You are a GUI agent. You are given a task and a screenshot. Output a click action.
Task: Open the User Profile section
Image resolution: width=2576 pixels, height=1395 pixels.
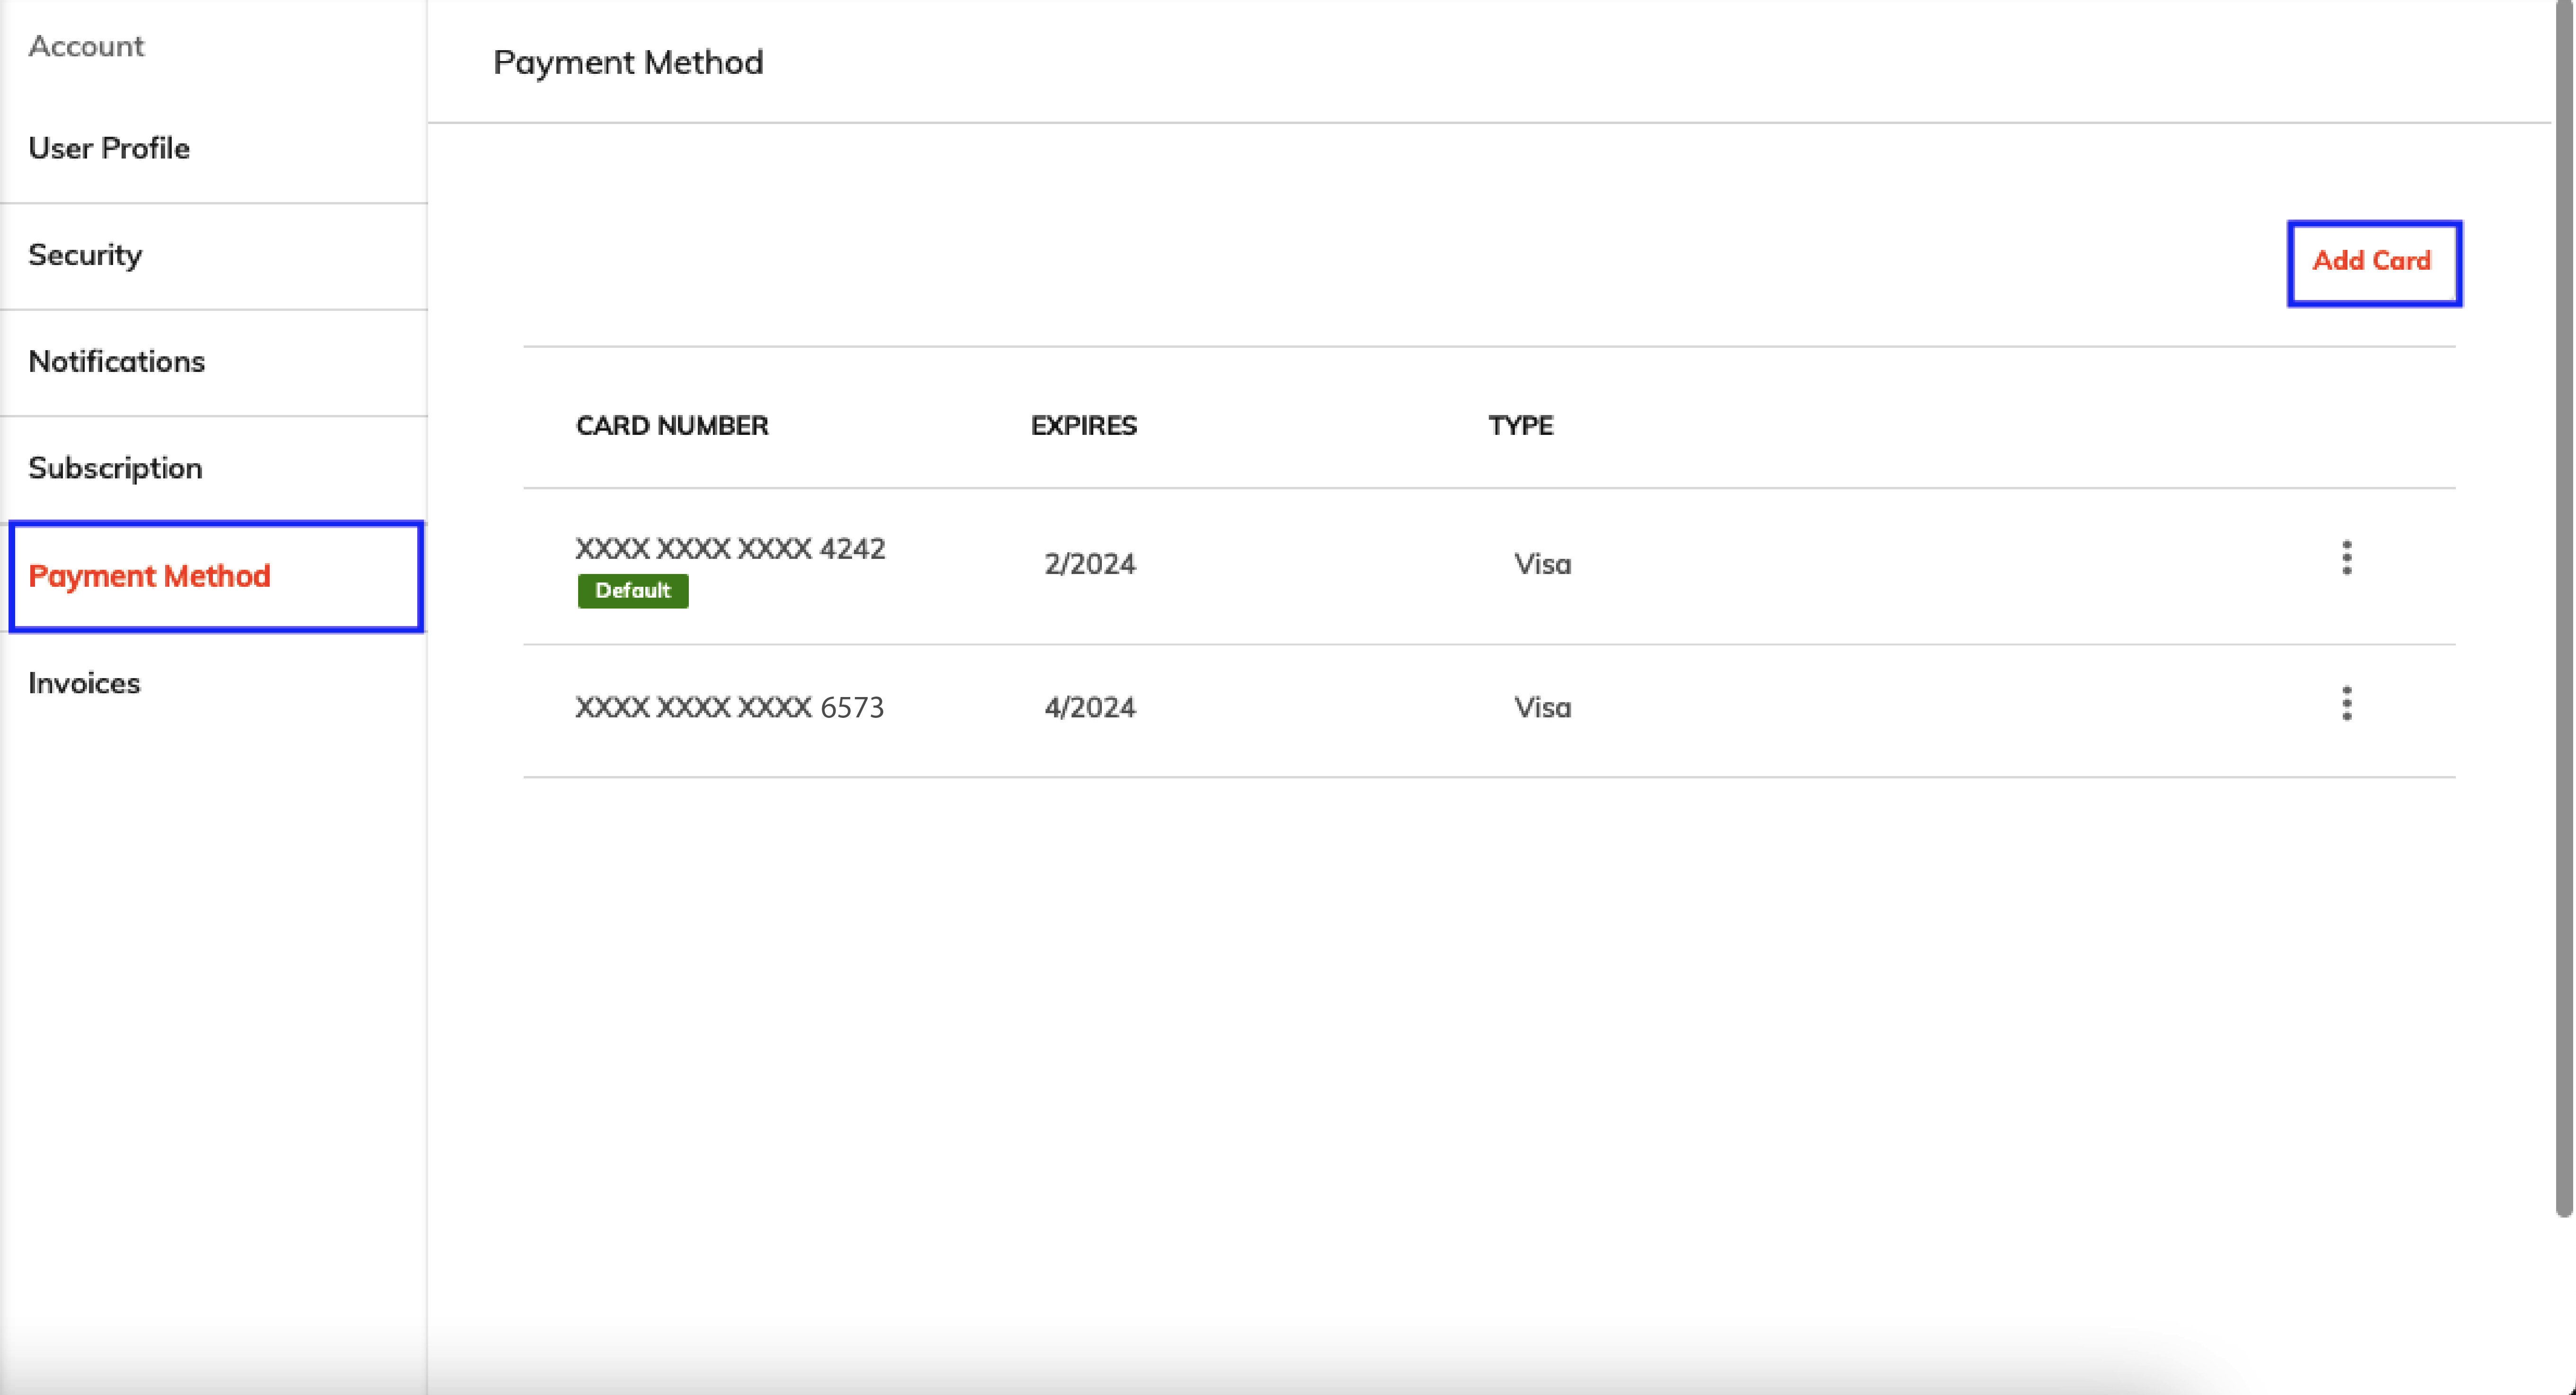coord(213,149)
